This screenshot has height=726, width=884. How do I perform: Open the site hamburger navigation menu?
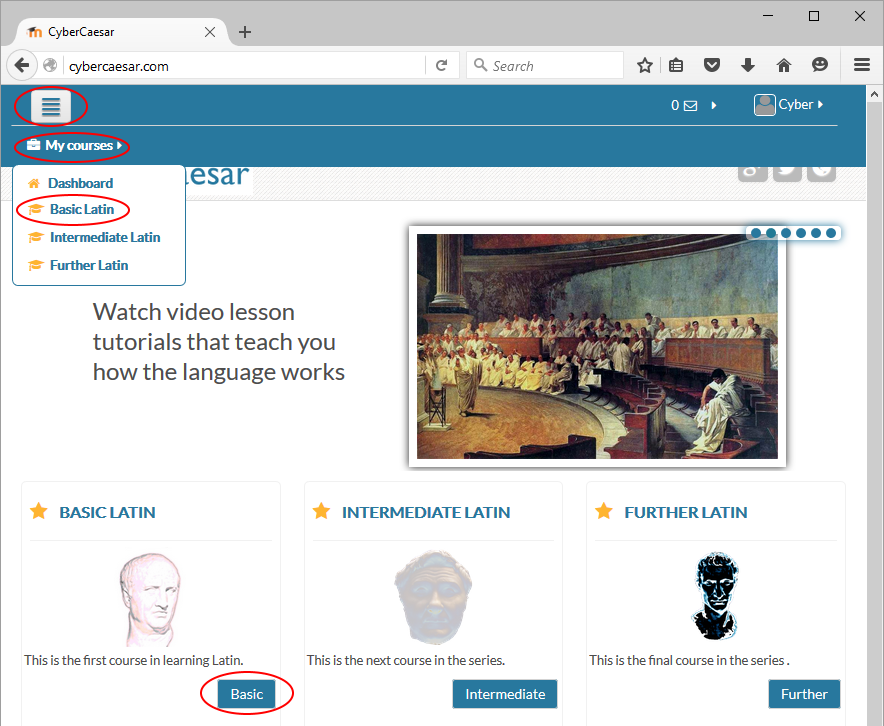(51, 106)
